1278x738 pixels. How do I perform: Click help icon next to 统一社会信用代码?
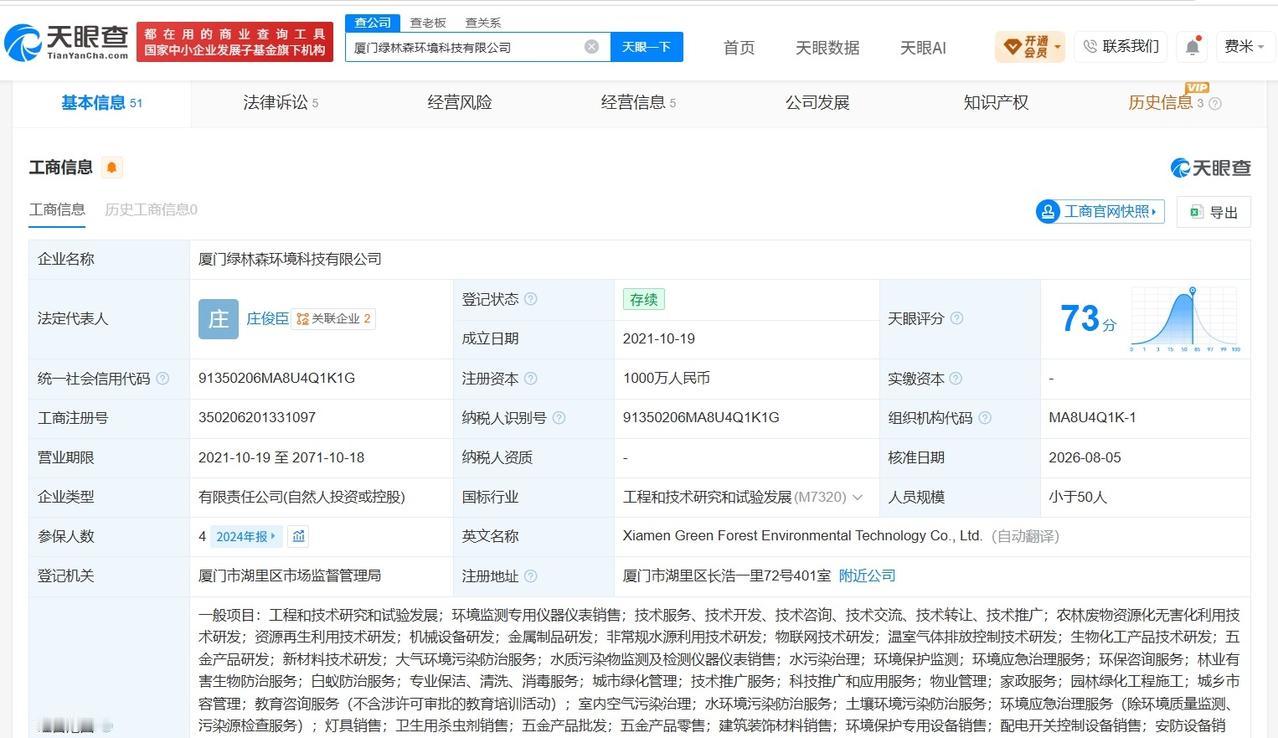(163, 379)
